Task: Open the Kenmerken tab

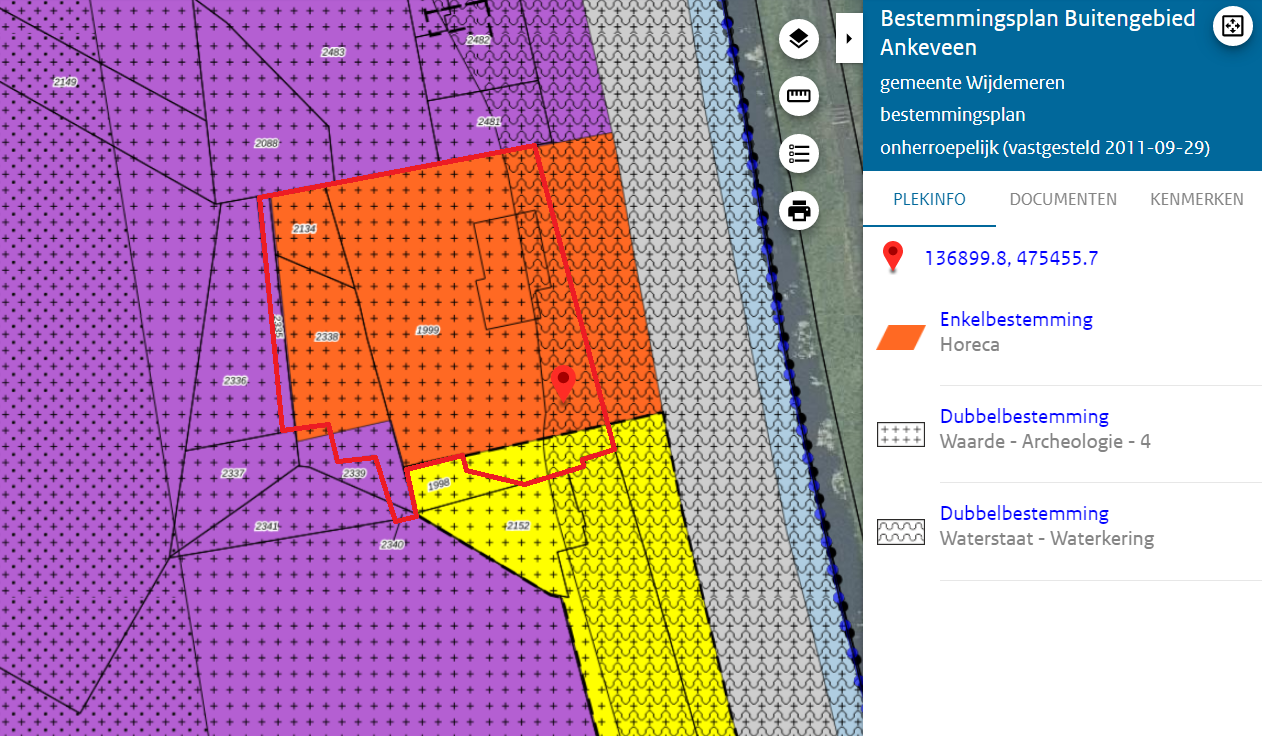Action: point(1196,199)
